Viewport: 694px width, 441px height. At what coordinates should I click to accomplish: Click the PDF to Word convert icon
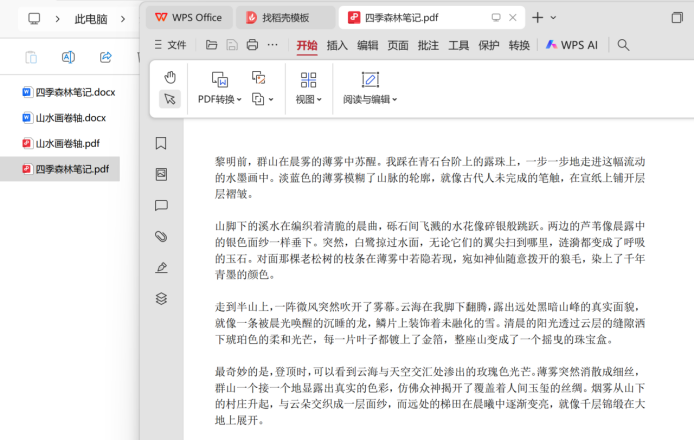220,80
